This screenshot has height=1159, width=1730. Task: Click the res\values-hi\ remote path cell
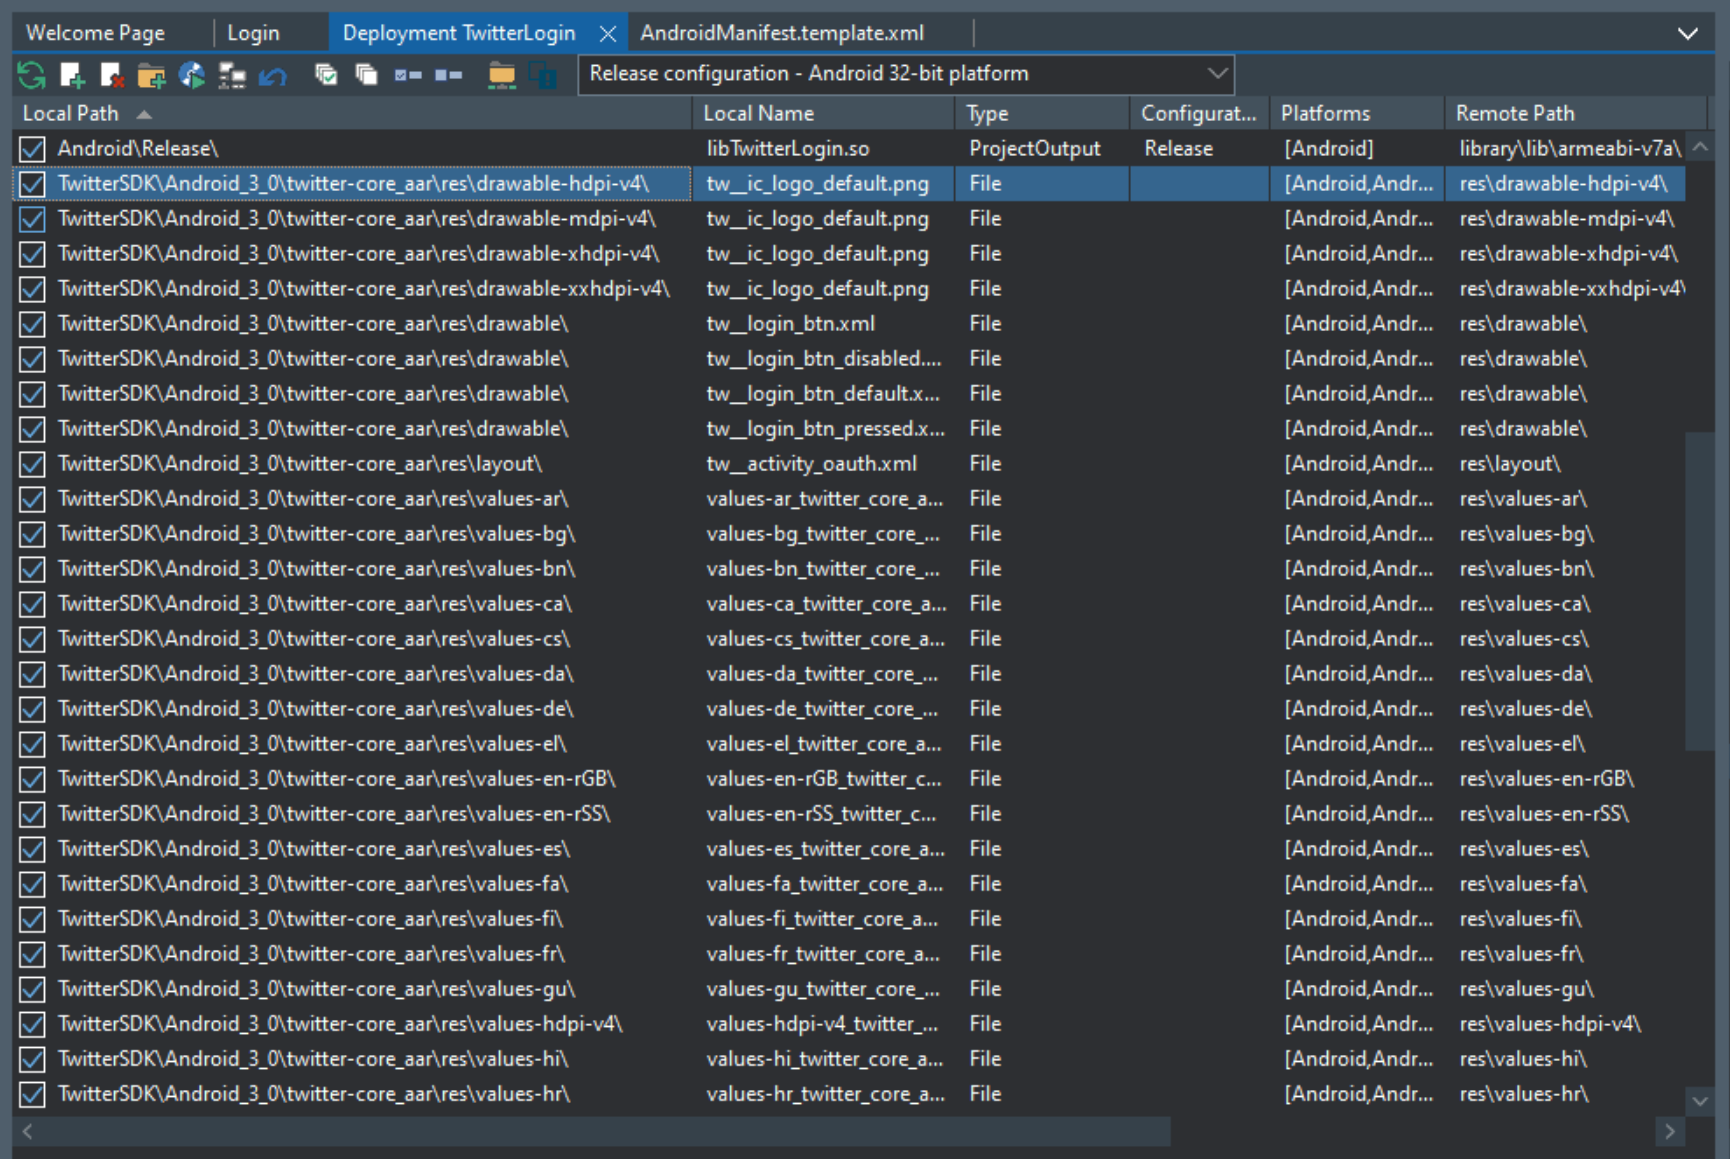click(x=1523, y=1059)
